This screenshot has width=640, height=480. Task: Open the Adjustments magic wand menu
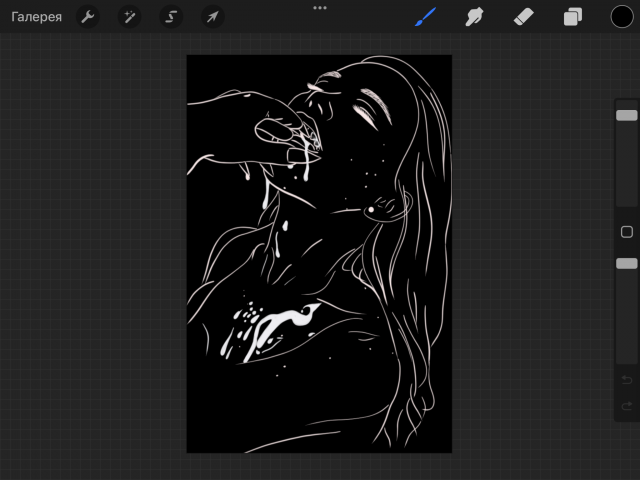tap(129, 17)
